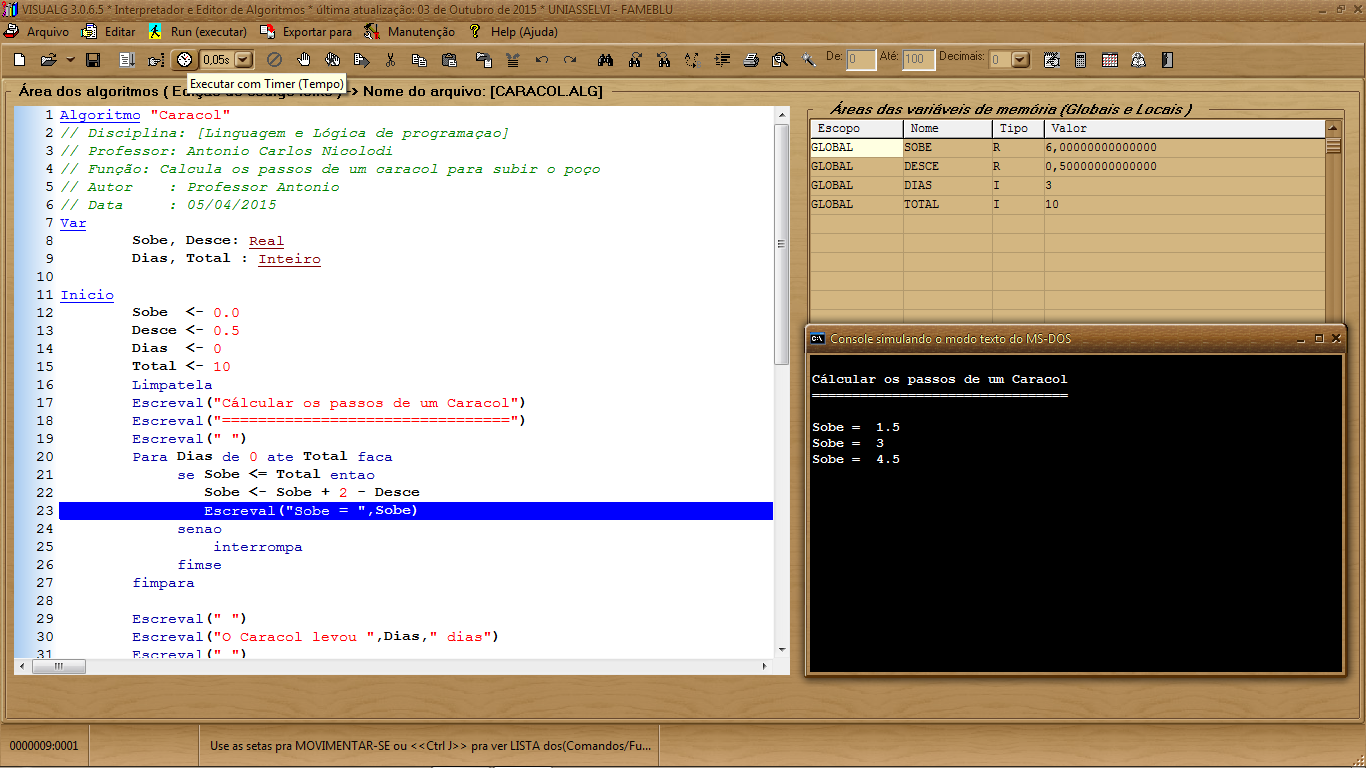
Task: Select the SOBE variable name cell
Action: point(948,147)
